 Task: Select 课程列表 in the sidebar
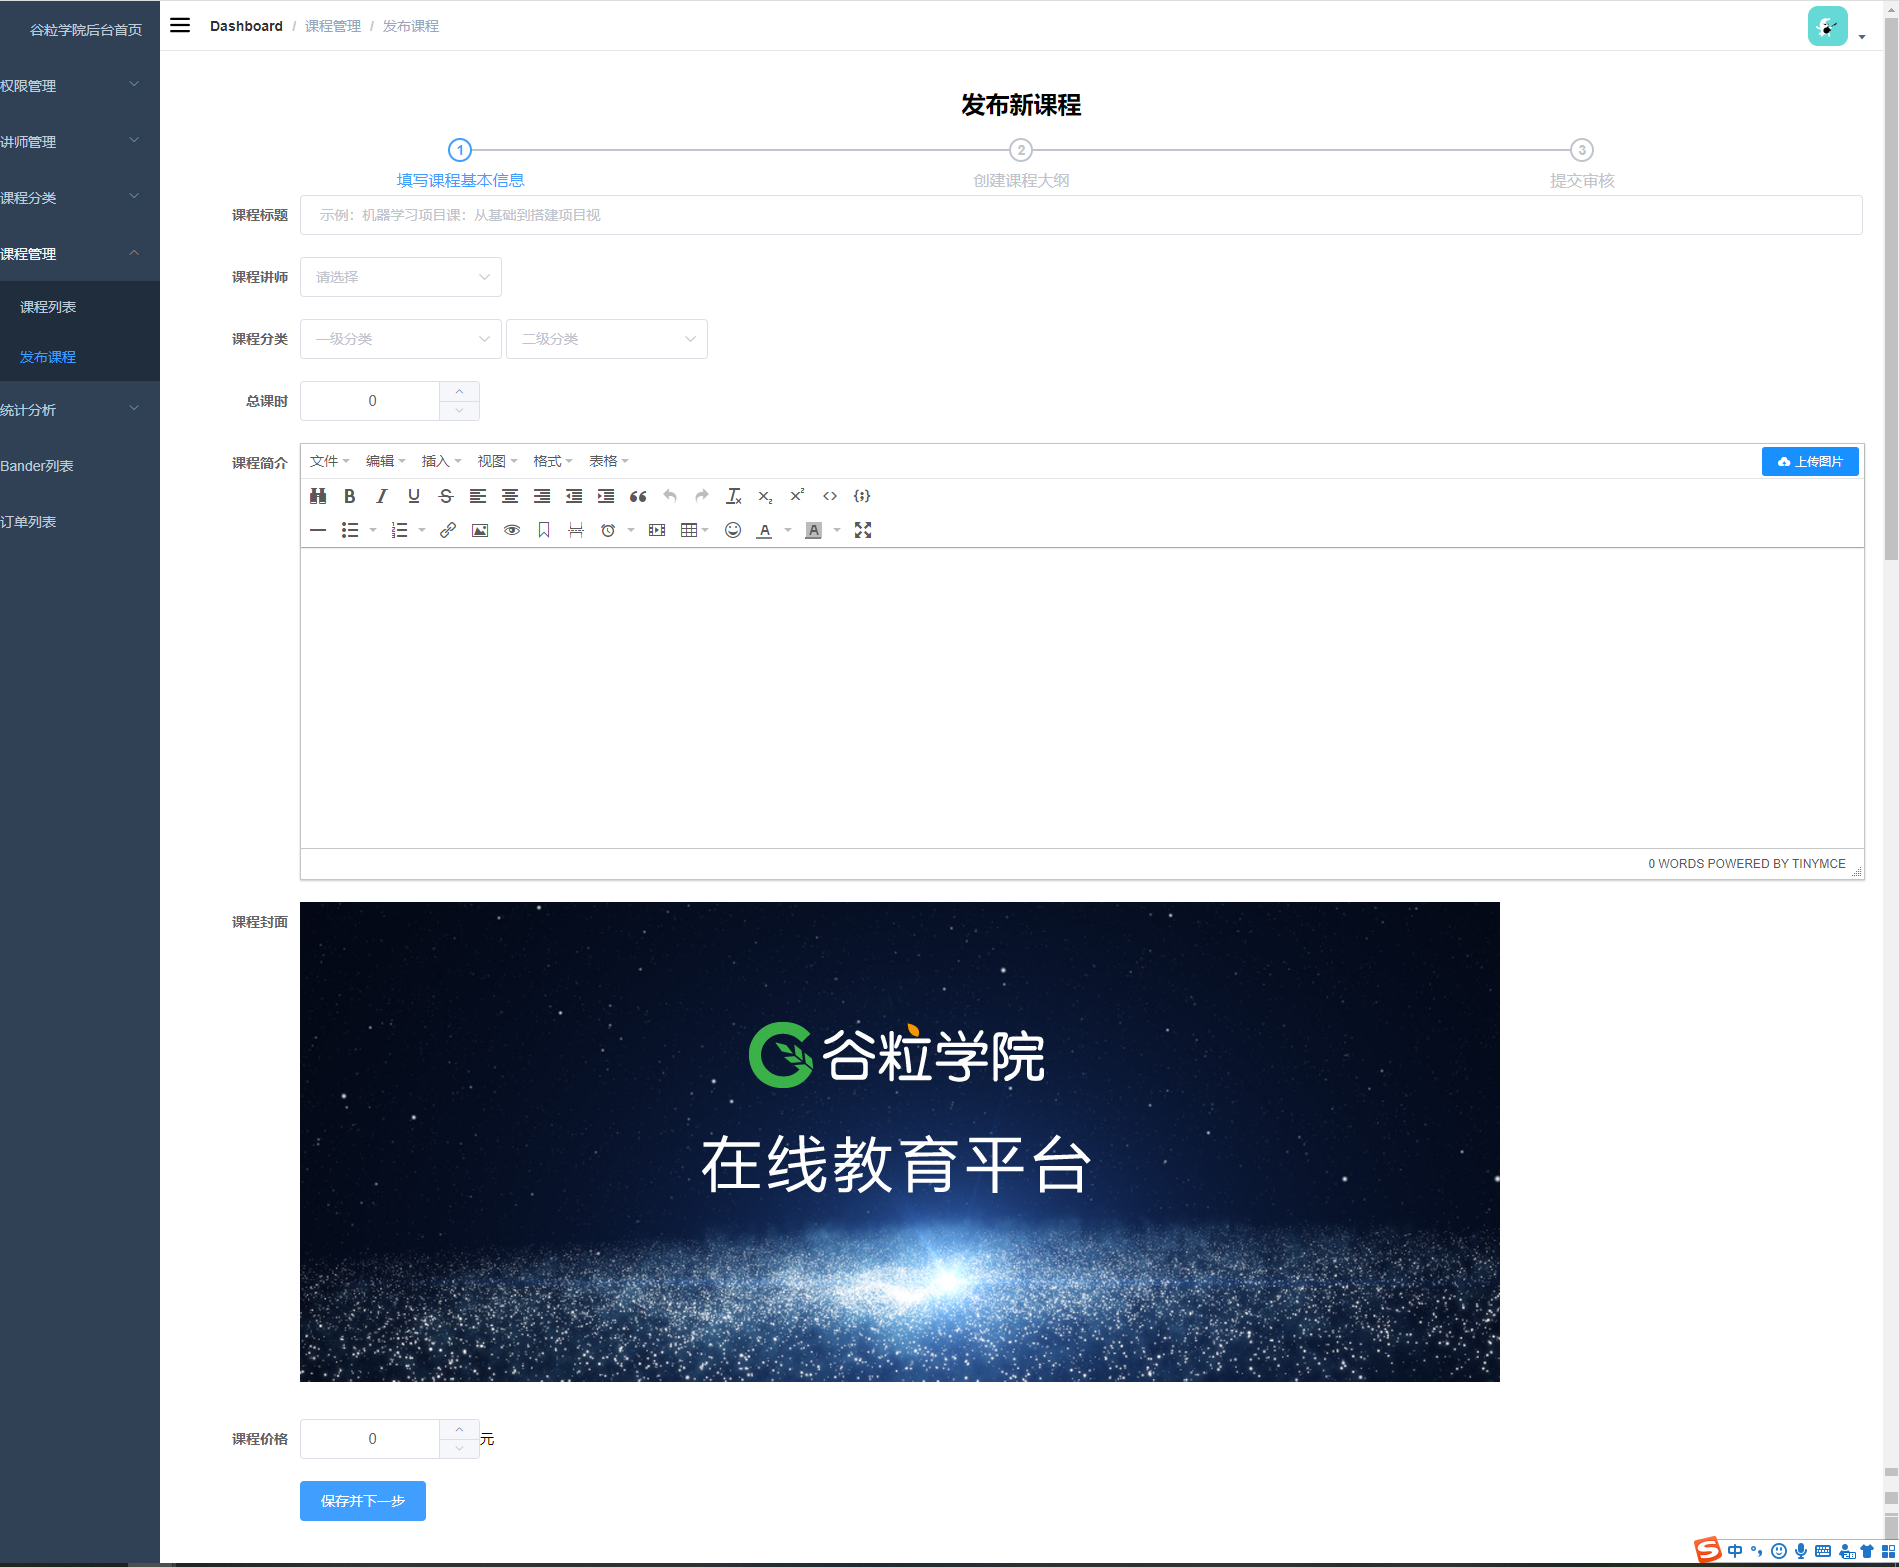pyautogui.click(x=47, y=306)
